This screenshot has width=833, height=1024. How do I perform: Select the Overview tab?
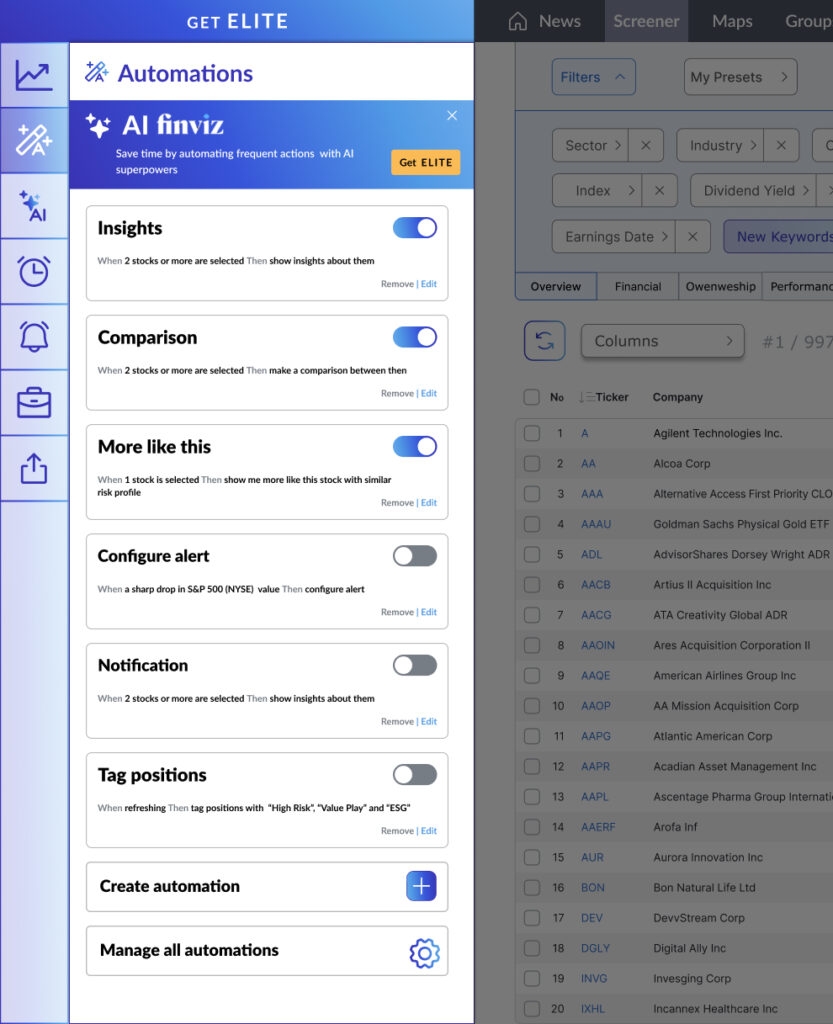point(556,287)
